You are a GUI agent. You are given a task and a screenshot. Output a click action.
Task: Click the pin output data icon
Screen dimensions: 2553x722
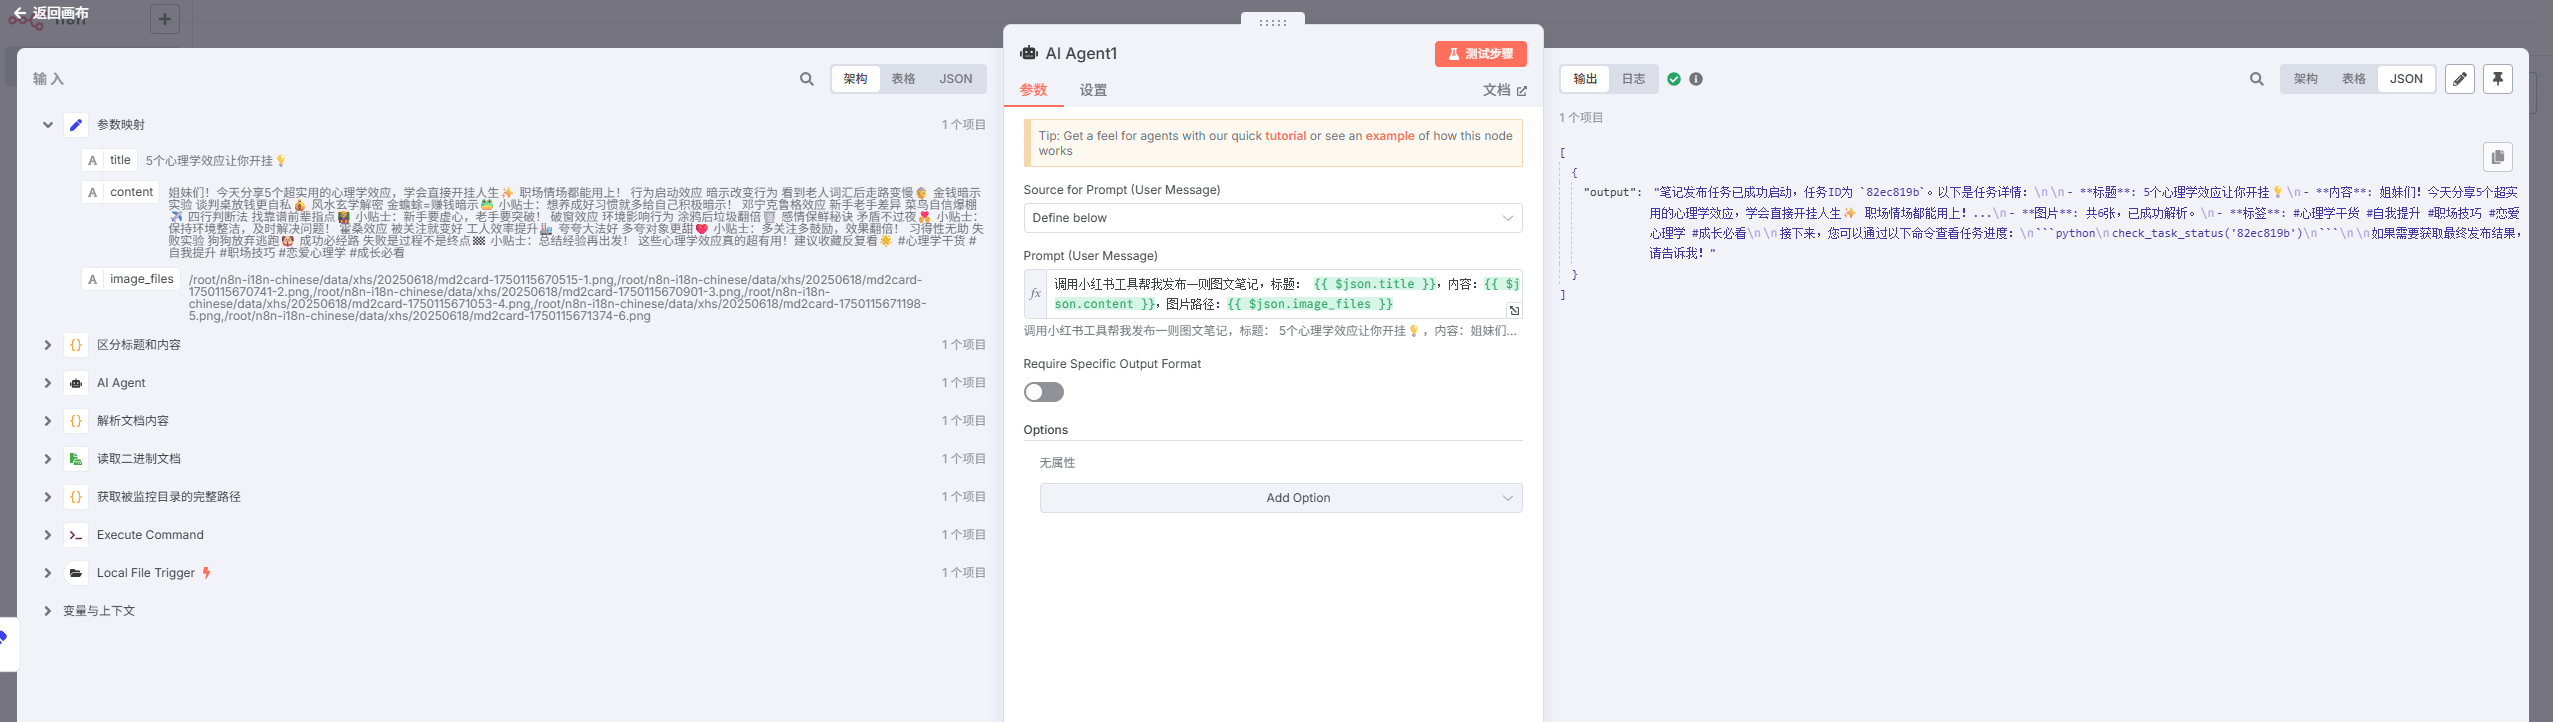(x=2498, y=79)
